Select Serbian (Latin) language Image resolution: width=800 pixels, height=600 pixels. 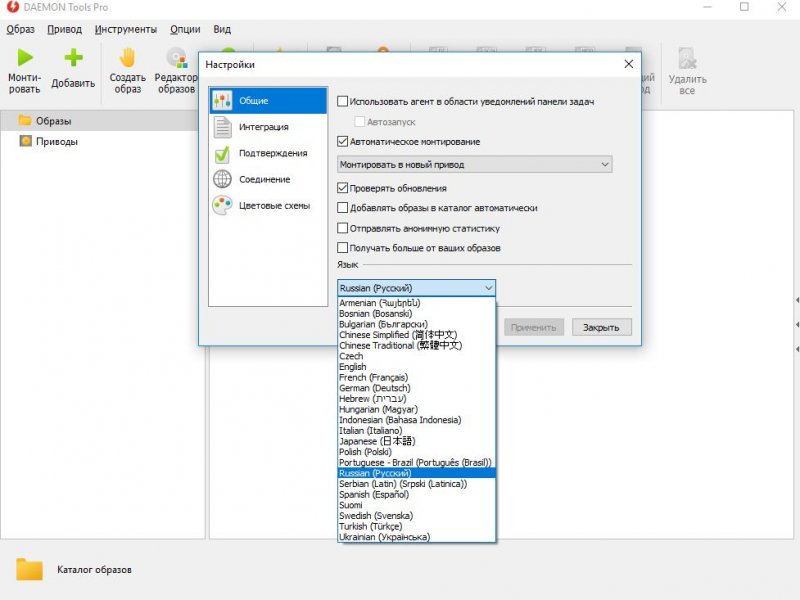(416, 484)
